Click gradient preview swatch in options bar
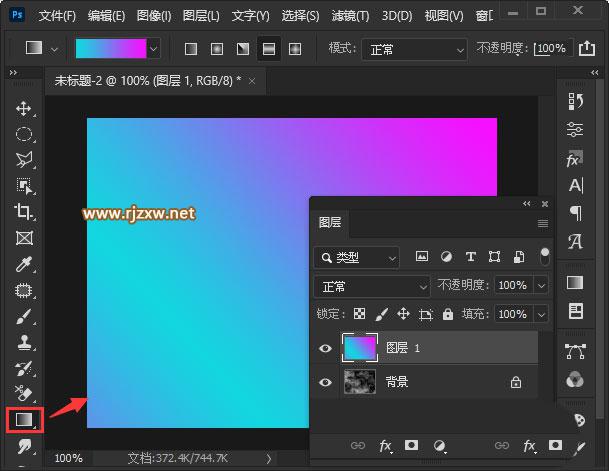The height and width of the screenshot is (471, 609). pyautogui.click(x=111, y=49)
